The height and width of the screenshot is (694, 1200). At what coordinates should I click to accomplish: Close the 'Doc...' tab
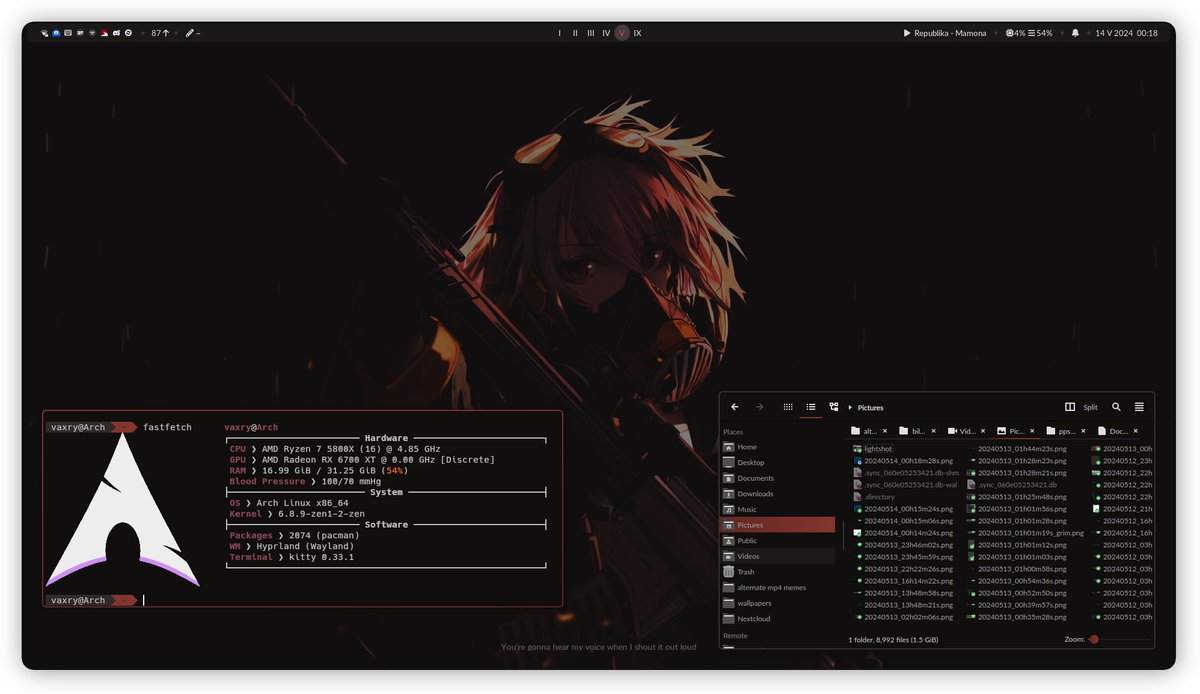1136,431
